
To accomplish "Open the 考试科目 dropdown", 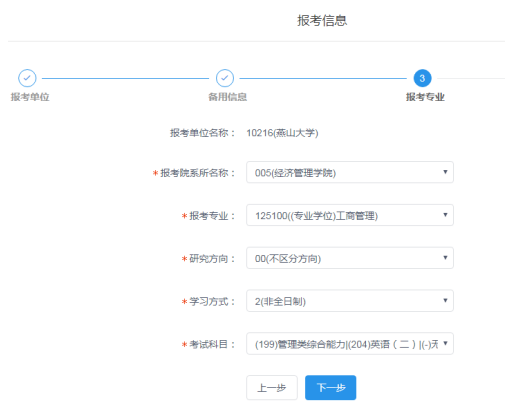I will click(x=350, y=344).
